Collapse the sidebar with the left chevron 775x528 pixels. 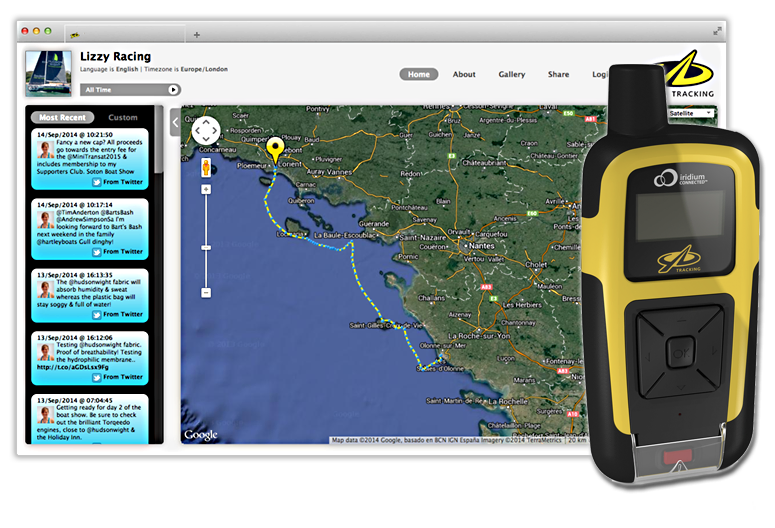[175, 122]
